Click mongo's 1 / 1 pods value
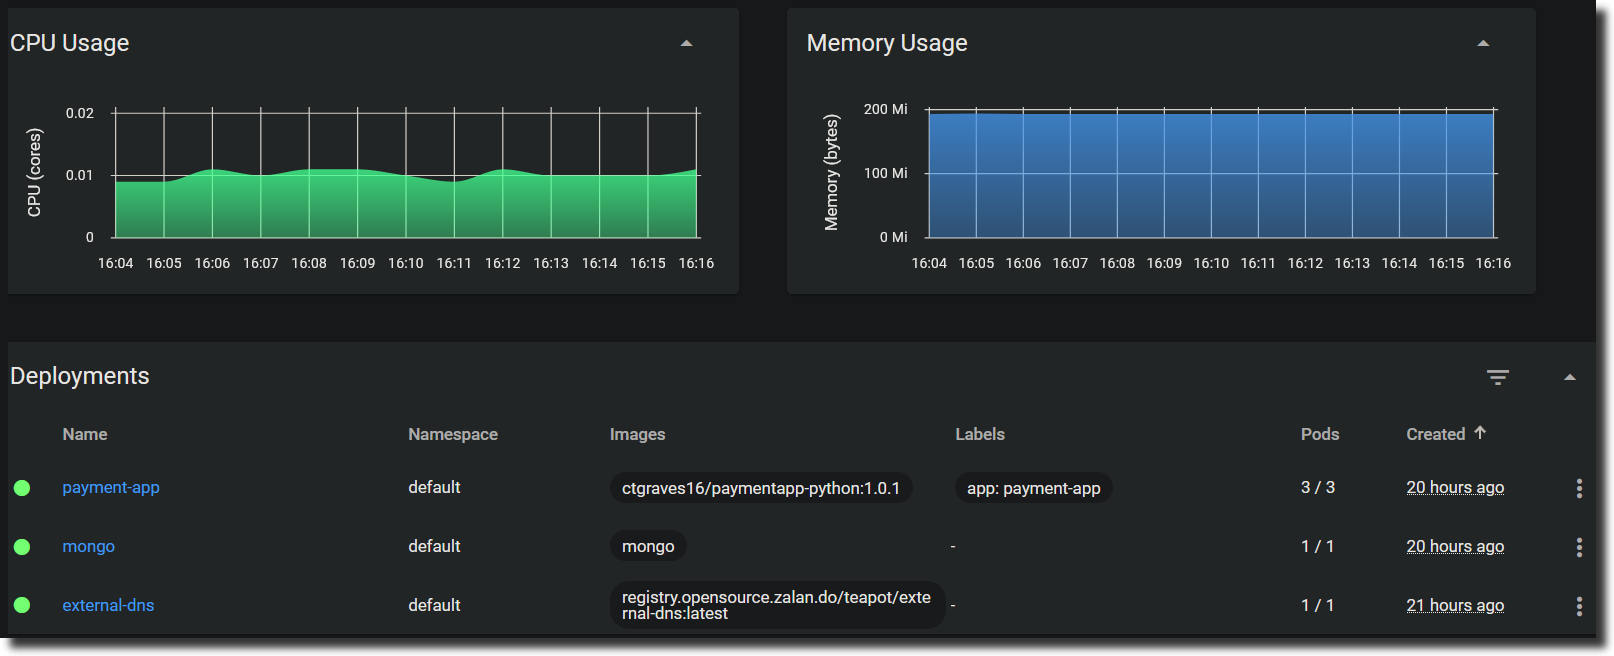The width and height of the screenshot is (1614, 656). (1318, 546)
